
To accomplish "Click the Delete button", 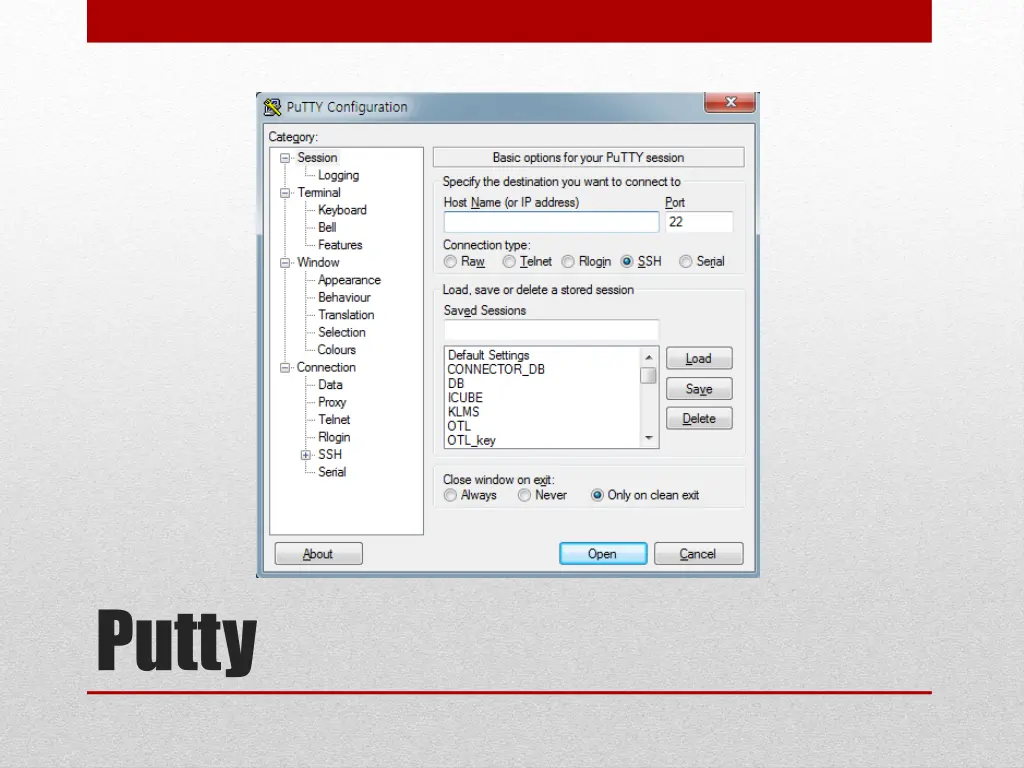I will [699, 419].
